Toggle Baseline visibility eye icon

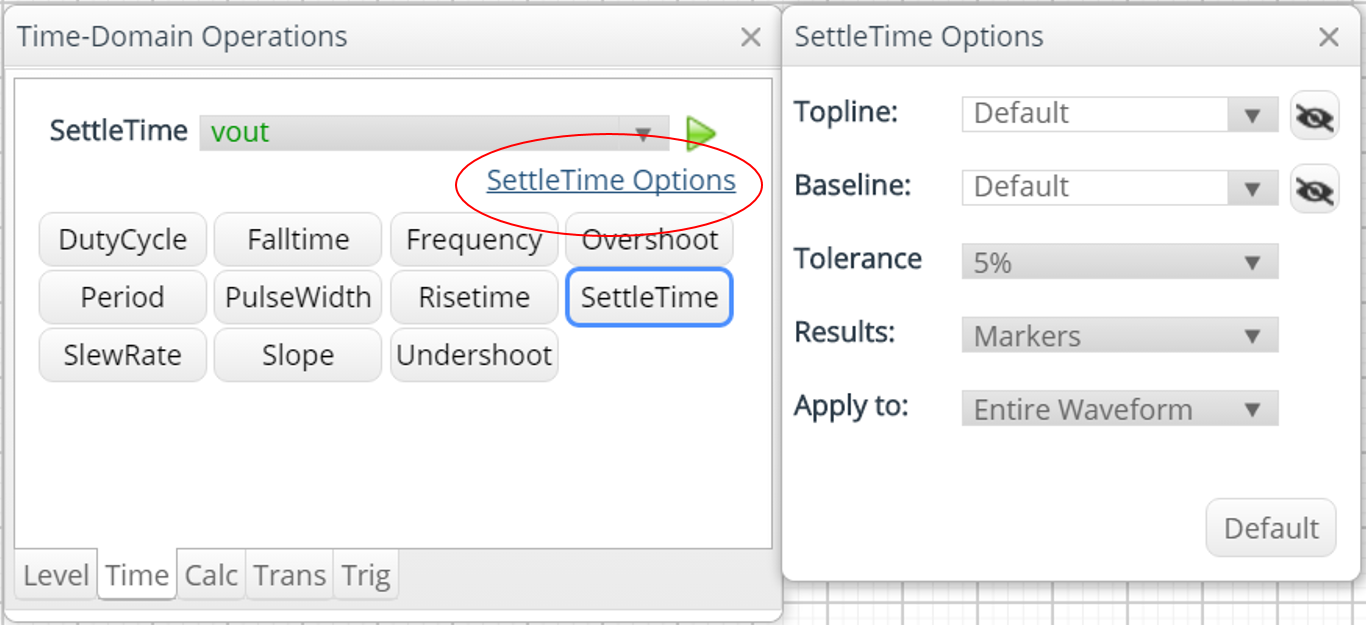tap(1314, 189)
